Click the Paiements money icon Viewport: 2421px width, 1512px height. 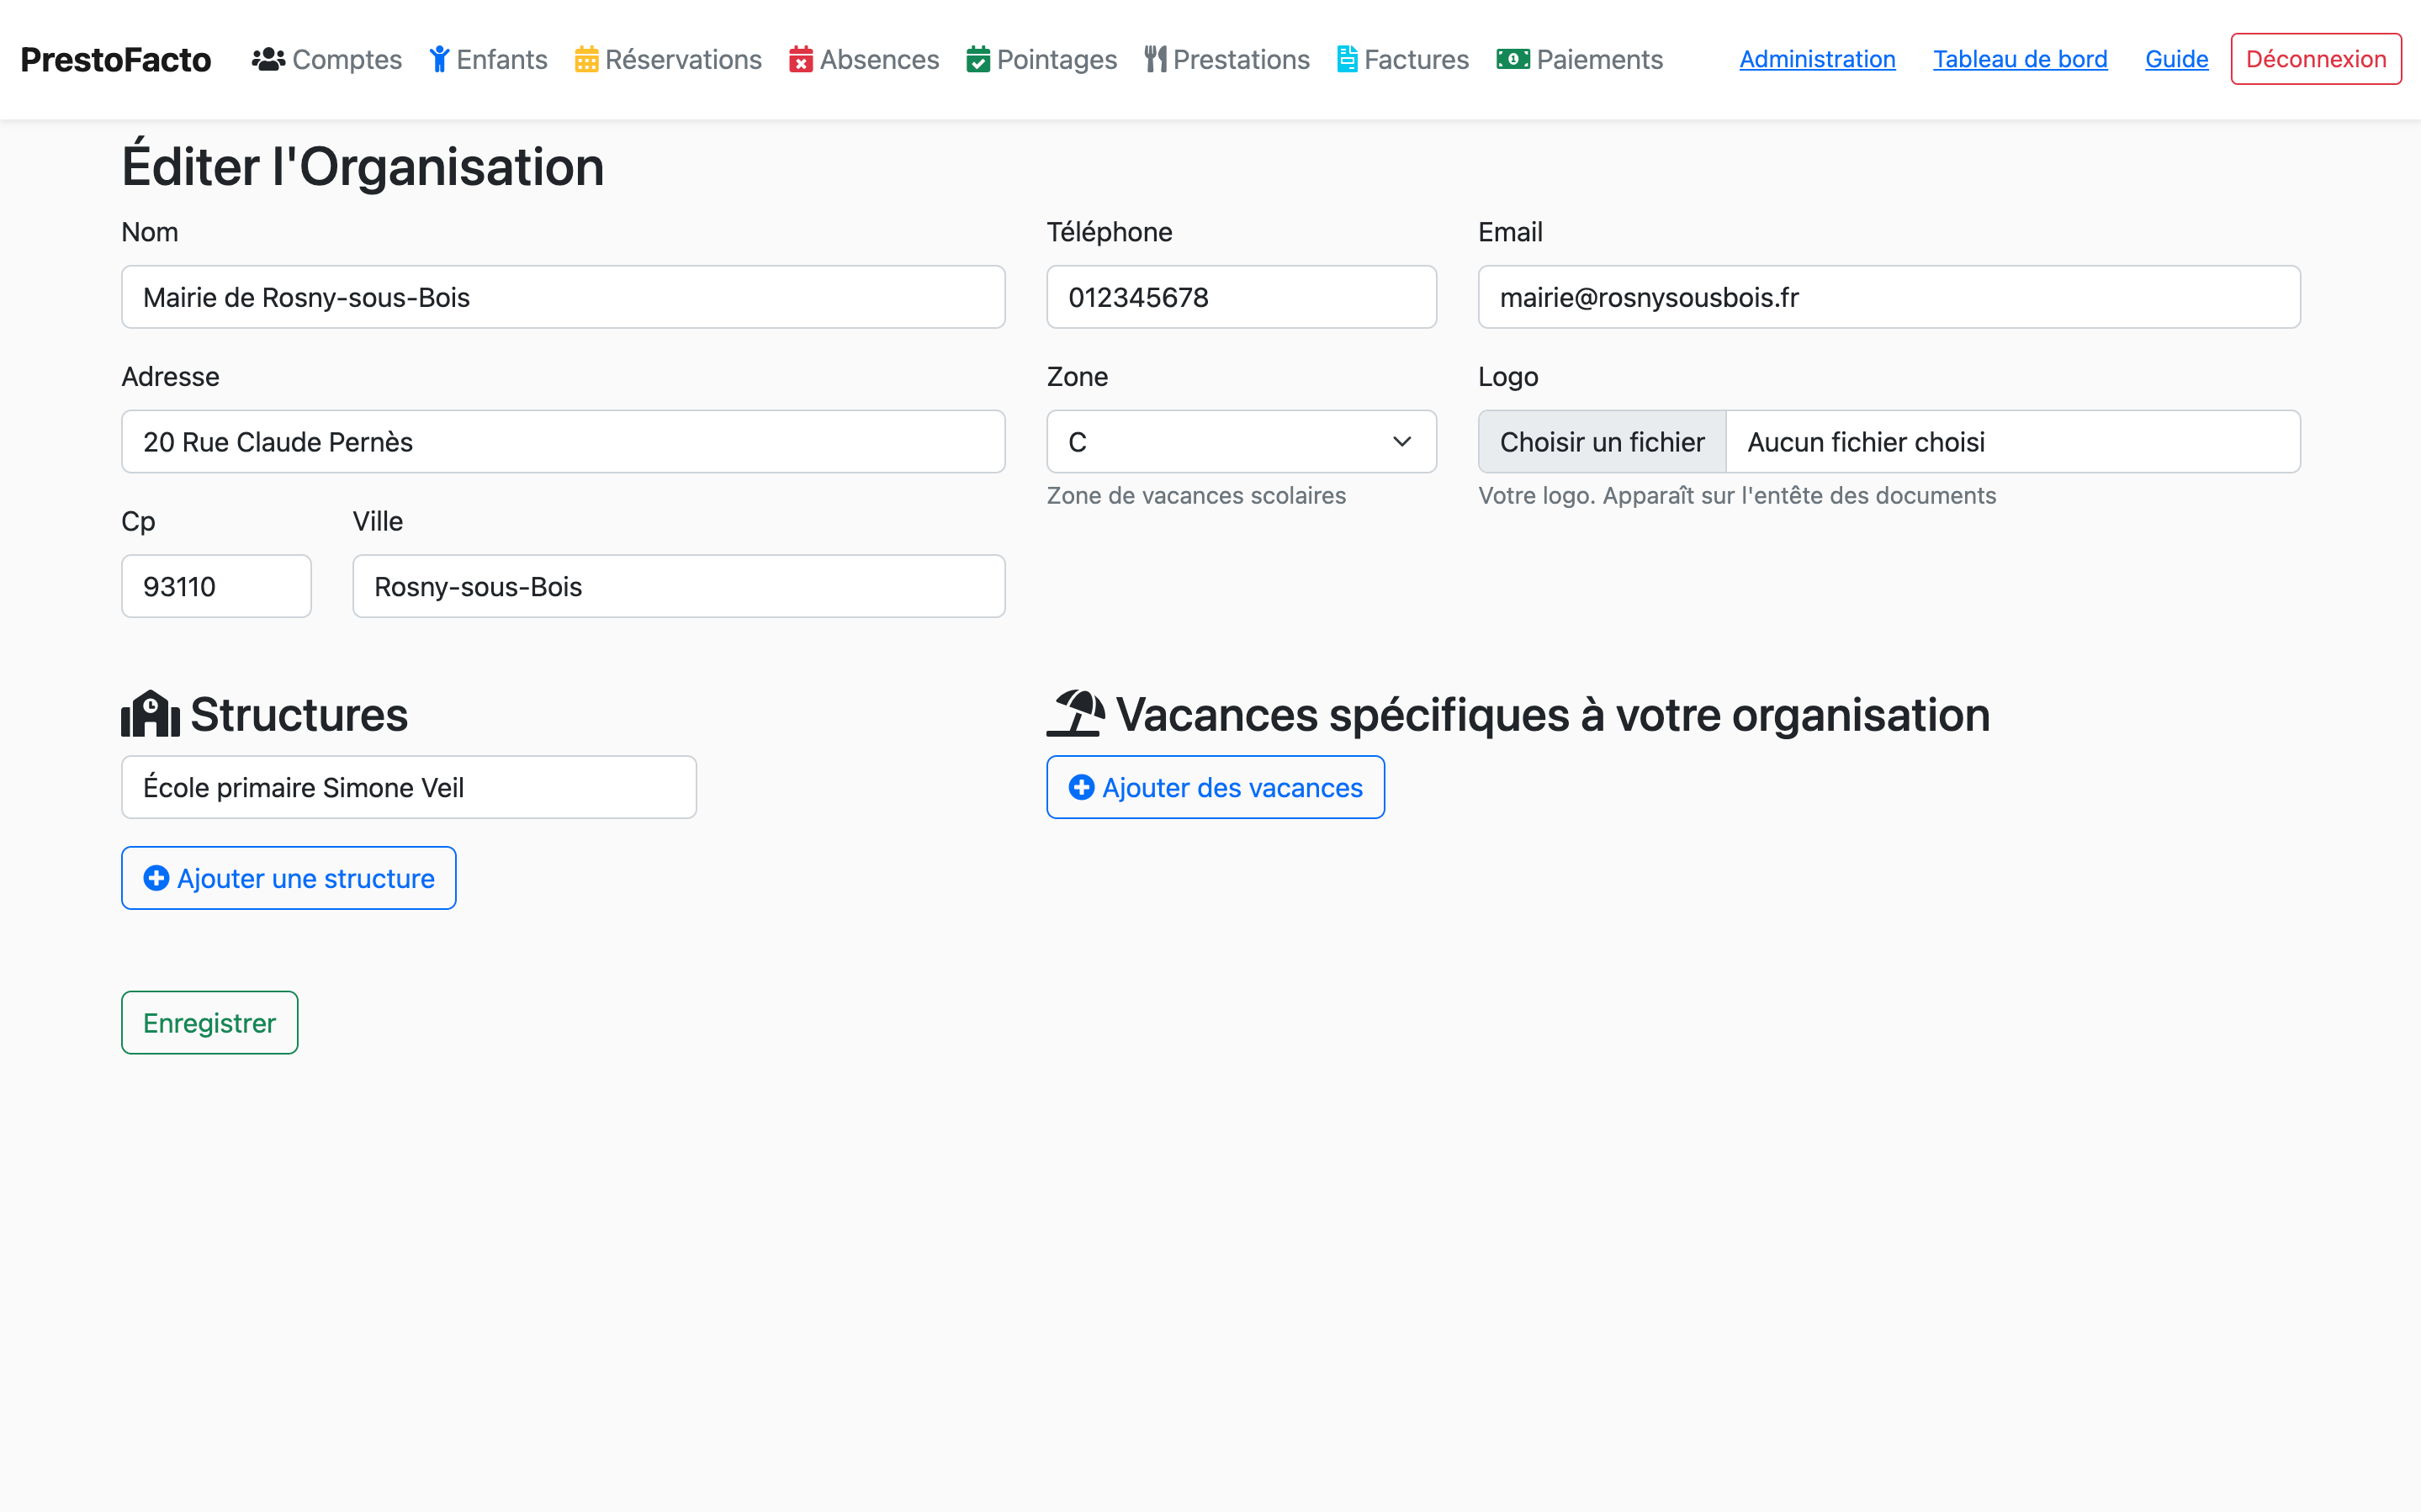tap(1512, 60)
